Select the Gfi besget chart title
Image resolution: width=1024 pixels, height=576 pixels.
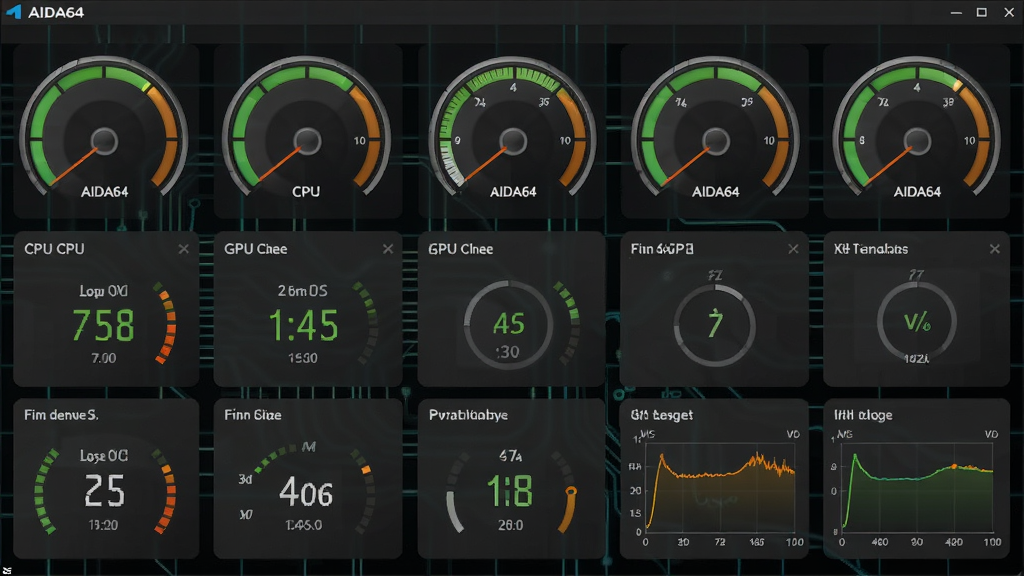[662, 415]
